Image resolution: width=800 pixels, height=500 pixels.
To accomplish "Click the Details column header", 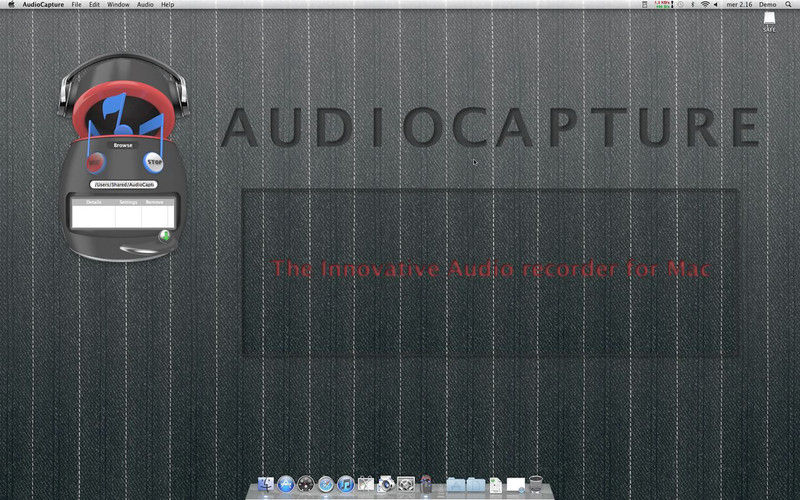I will point(93,202).
